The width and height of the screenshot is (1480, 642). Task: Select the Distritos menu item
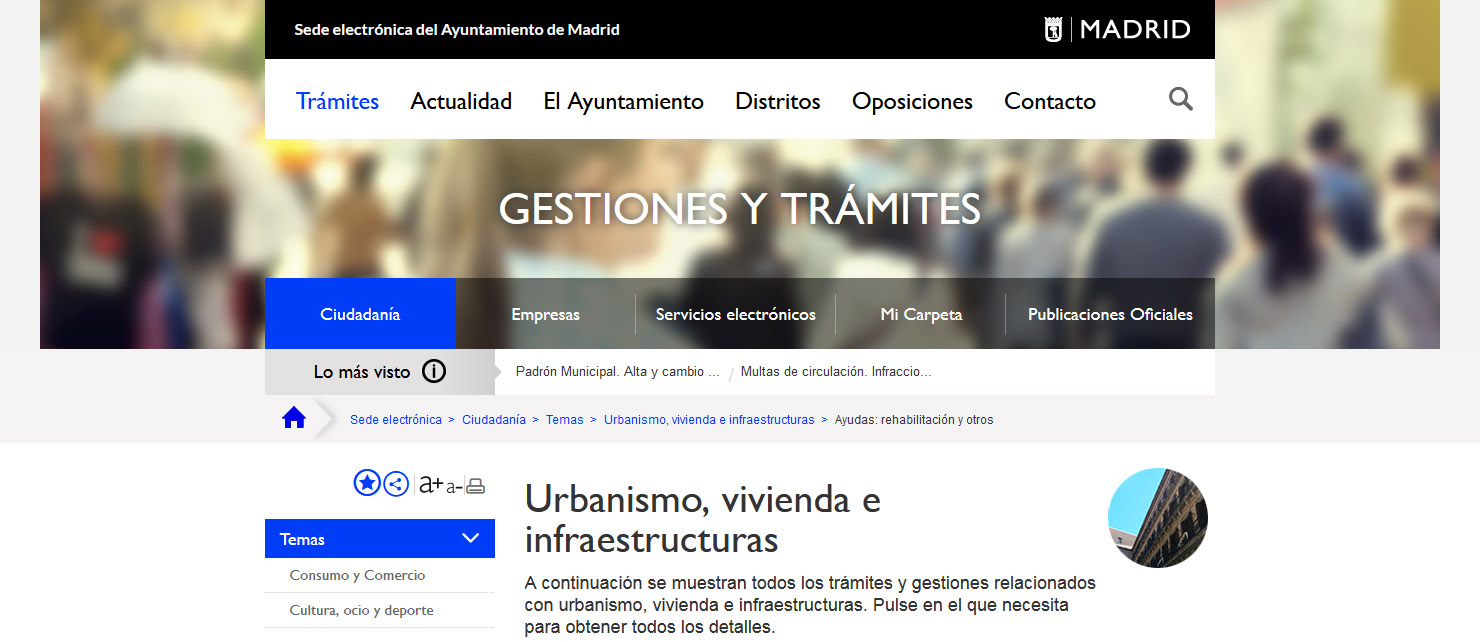tap(777, 101)
